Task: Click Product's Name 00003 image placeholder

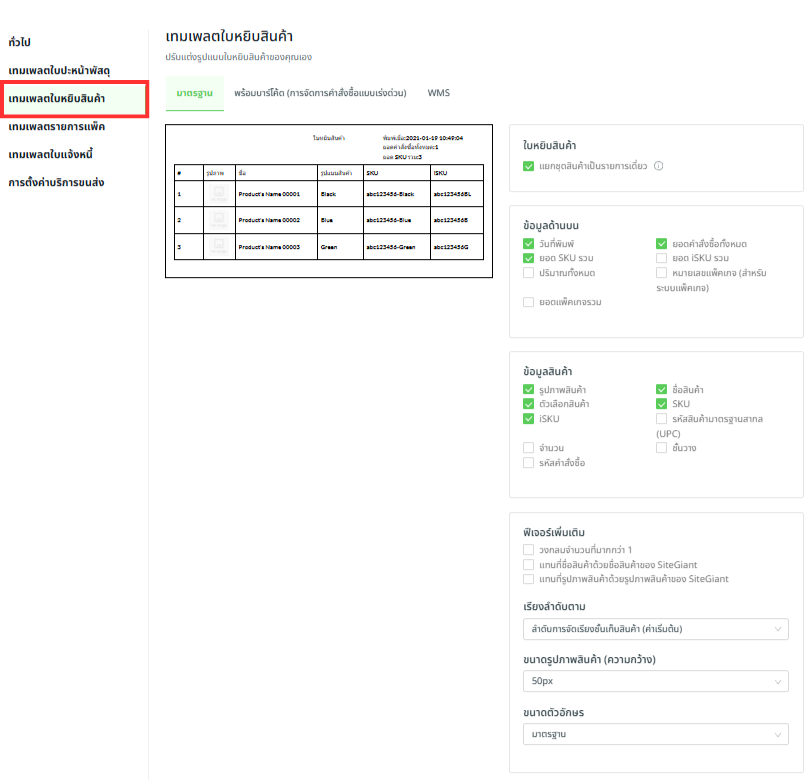Action: pyautogui.click(x=218, y=246)
